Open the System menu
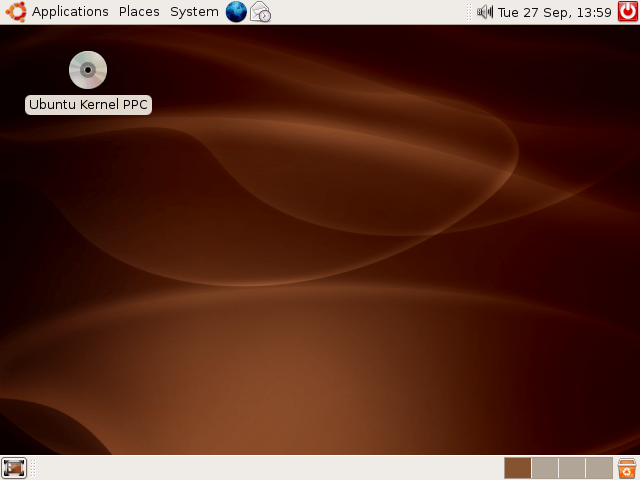The height and width of the screenshot is (480, 640). tap(194, 12)
